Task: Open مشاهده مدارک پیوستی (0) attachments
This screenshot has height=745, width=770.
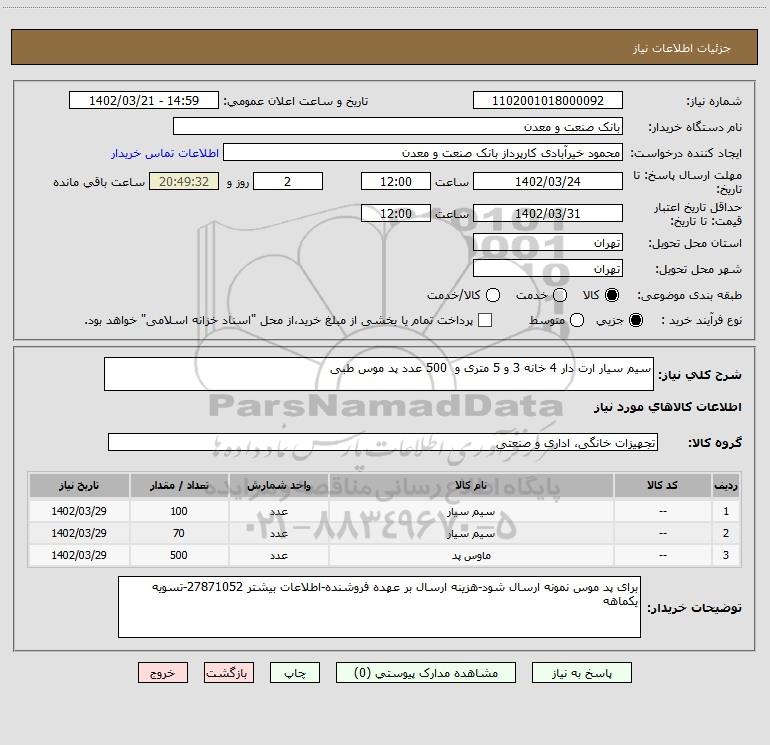Action: 426,673
